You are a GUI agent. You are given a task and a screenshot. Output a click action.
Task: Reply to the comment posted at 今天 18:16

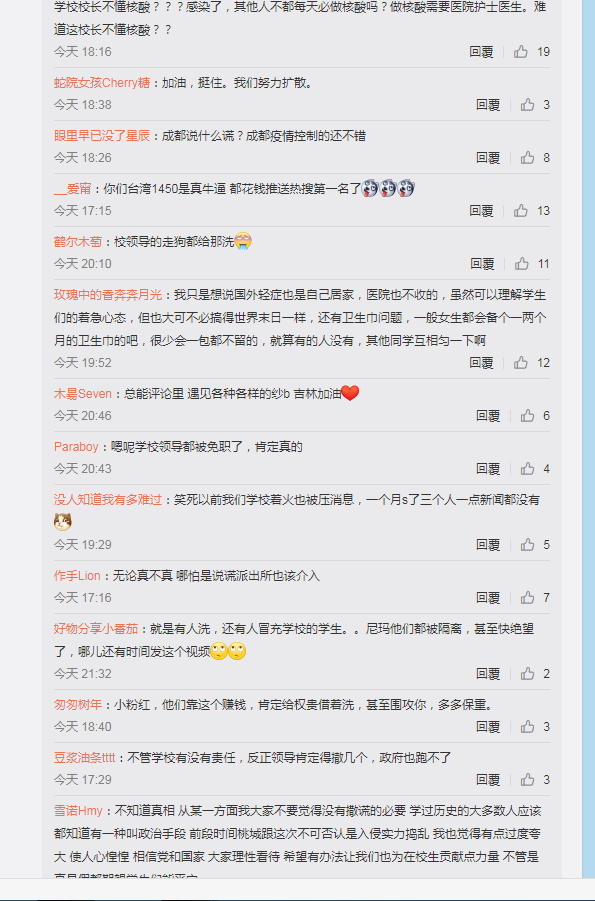[481, 52]
